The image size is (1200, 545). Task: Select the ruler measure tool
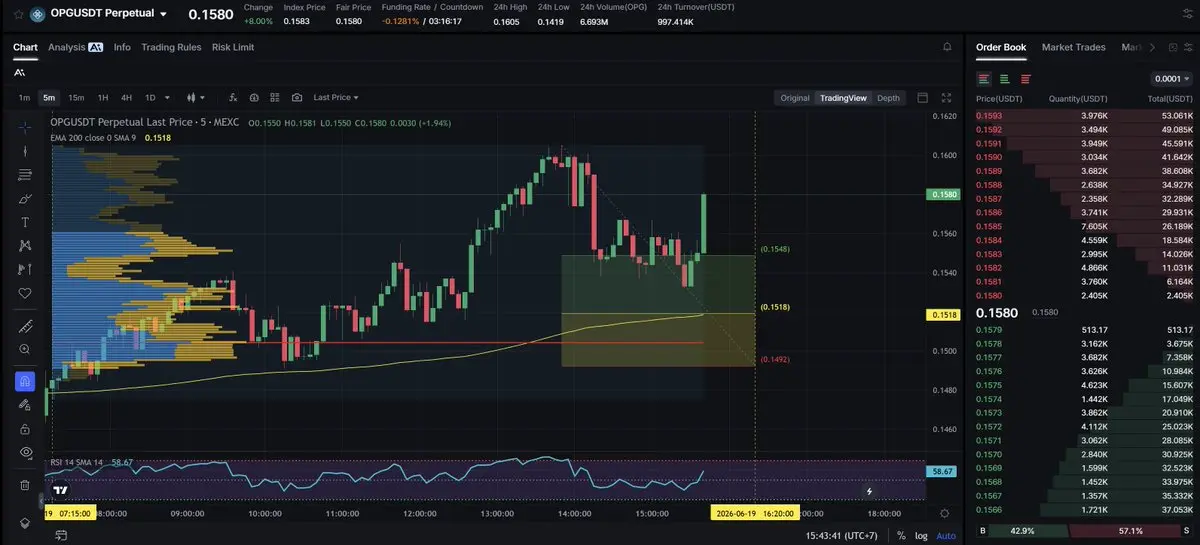tap(25, 326)
